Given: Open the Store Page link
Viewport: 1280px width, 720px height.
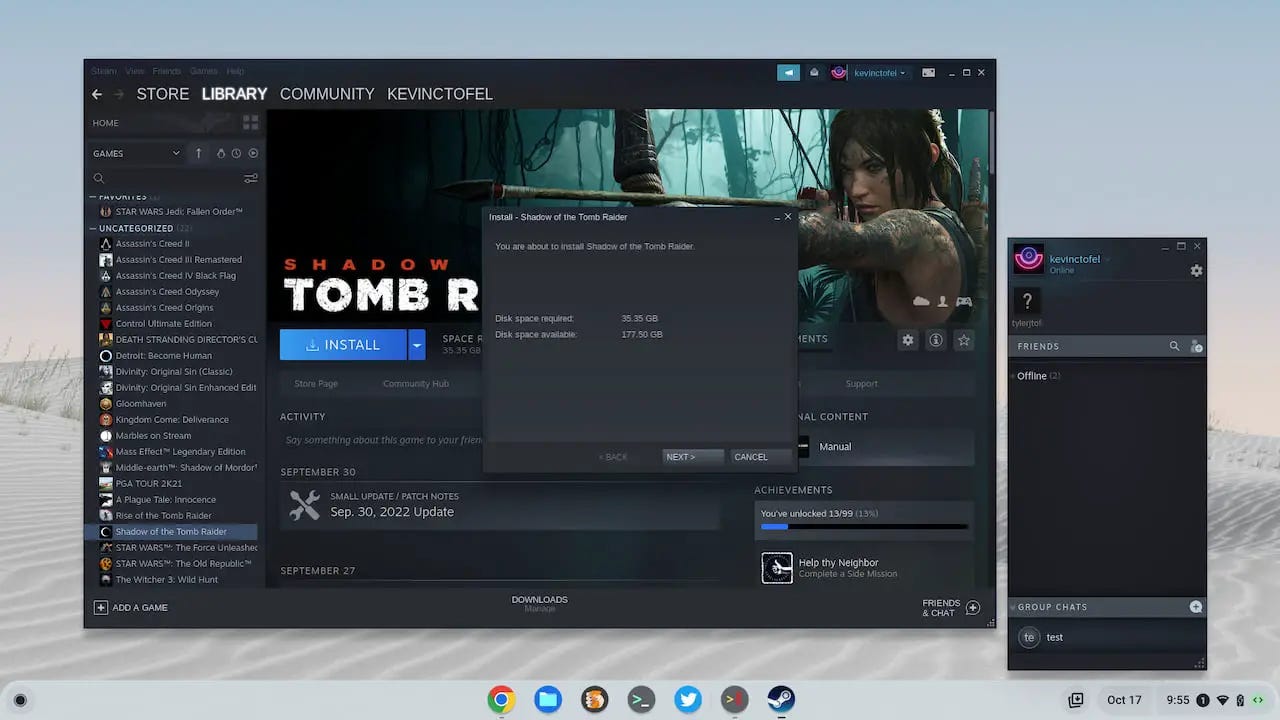Looking at the screenshot, I should 316,384.
